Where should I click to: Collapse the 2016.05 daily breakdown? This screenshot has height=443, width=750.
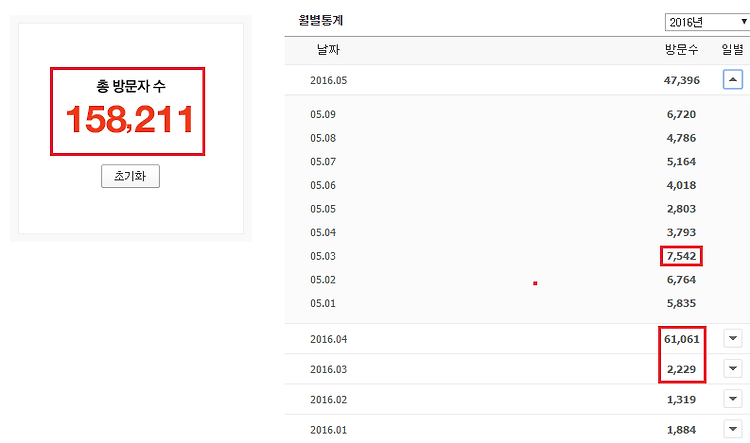(732, 79)
